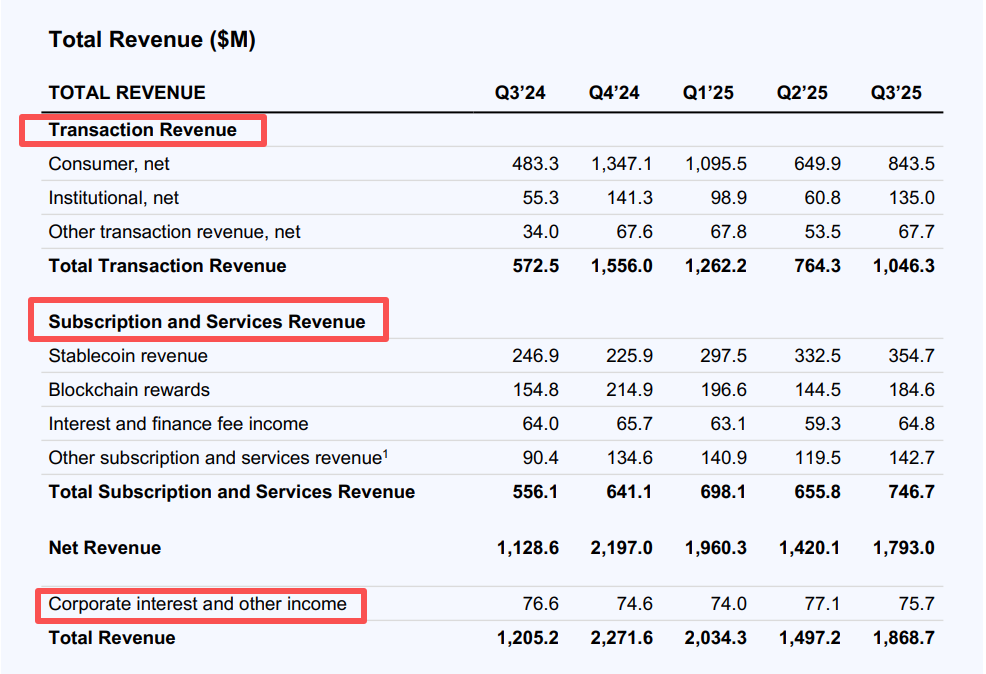Select Q1'25 Total Transaction Revenue value 1,262.2
This screenshot has height=674, width=986.
(715, 266)
